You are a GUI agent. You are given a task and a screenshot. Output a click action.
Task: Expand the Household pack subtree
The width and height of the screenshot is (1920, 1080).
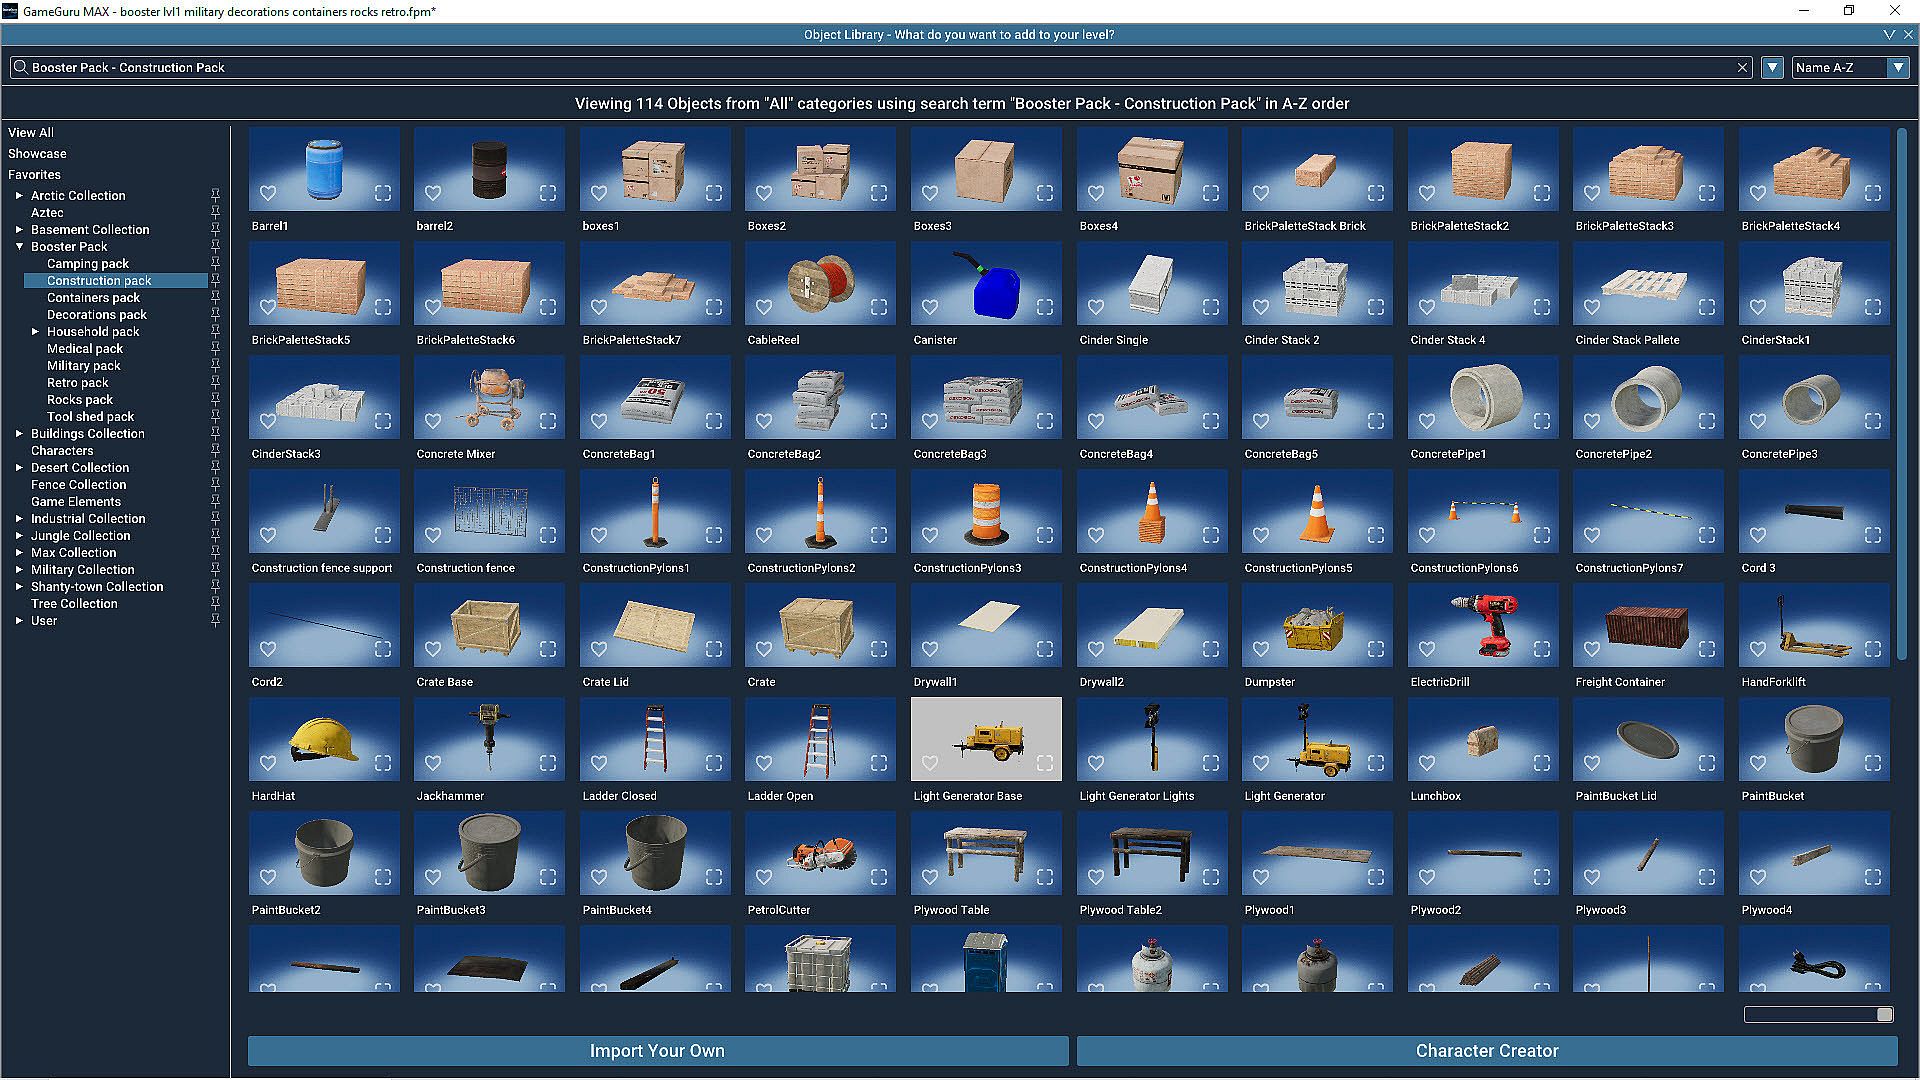click(x=35, y=332)
